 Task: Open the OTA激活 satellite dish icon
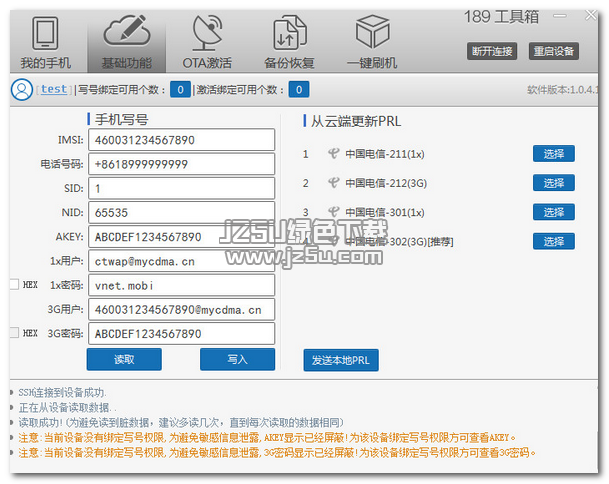pyautogui.click(x=207, y=33)
